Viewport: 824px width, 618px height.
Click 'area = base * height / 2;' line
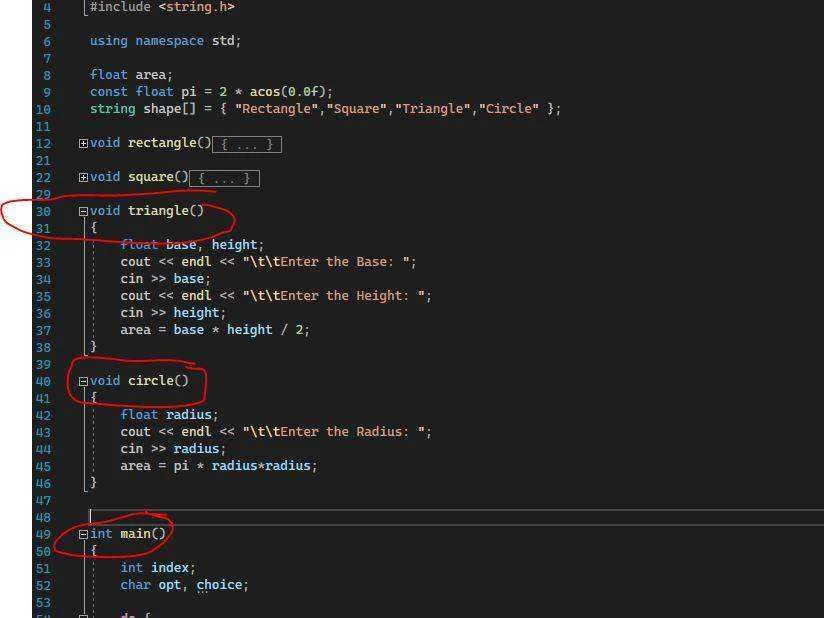point(215,330)
